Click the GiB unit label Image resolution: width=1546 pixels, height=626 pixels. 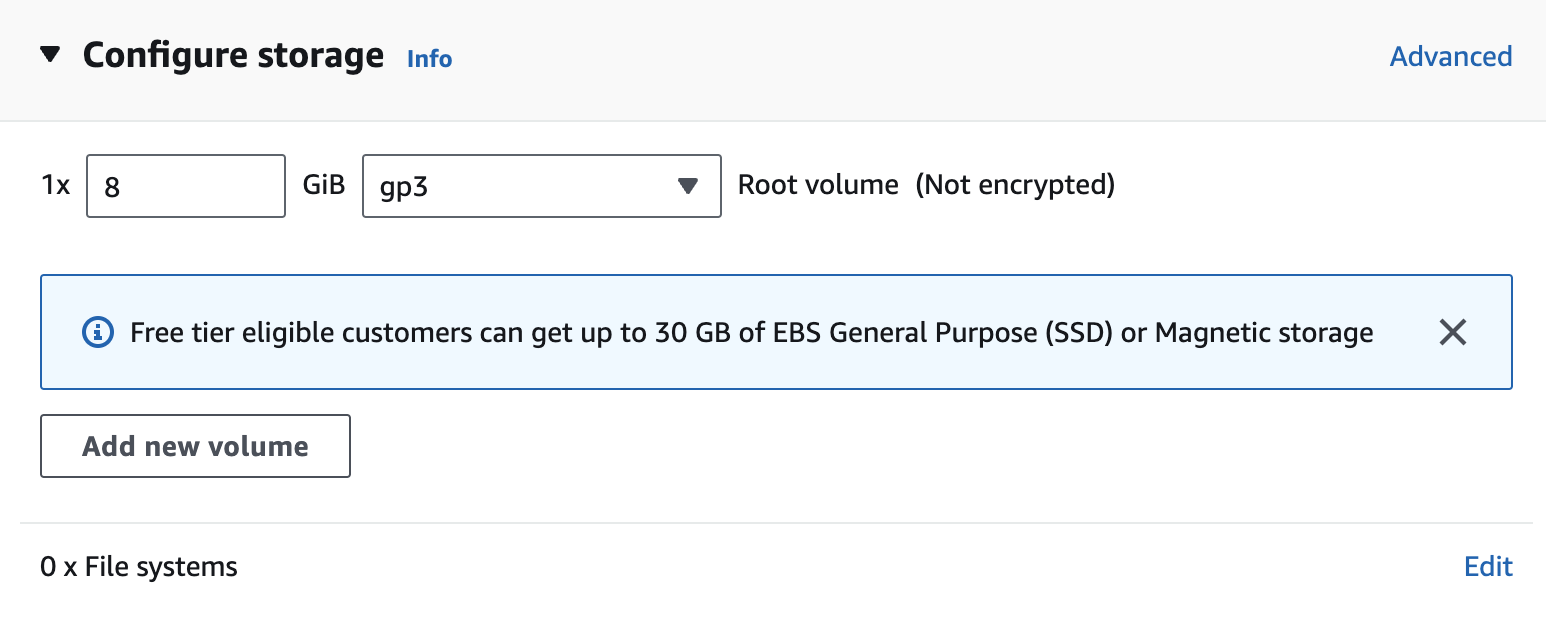coord(324,185)
